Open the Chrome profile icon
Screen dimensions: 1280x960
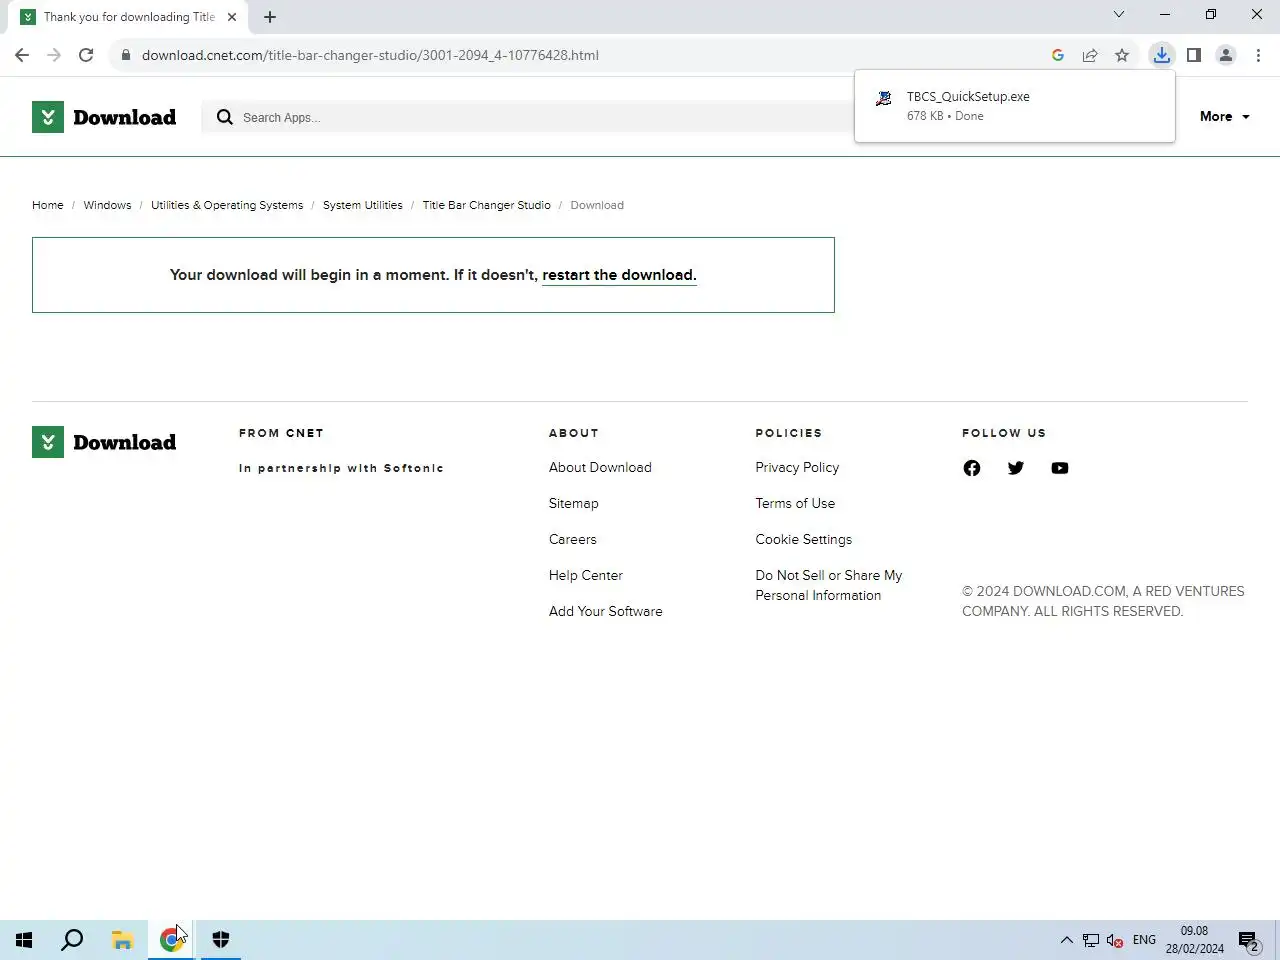[x=1226, y=55]
